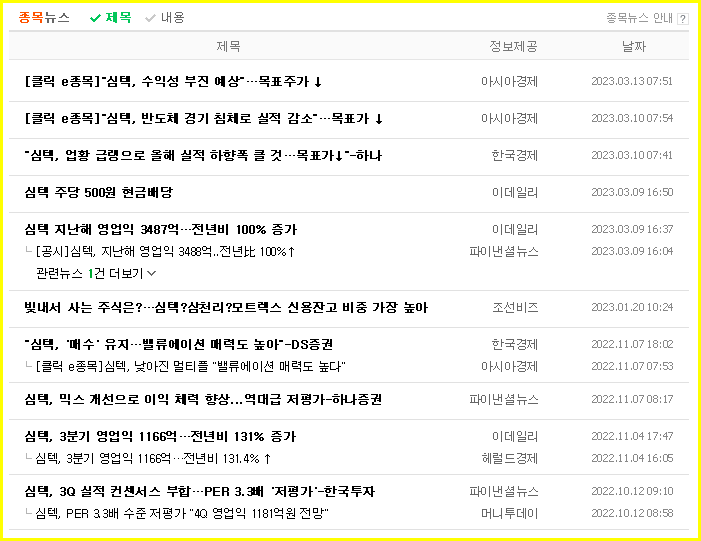Open the 종목뉴스 안내 help link

click(639, 18)
